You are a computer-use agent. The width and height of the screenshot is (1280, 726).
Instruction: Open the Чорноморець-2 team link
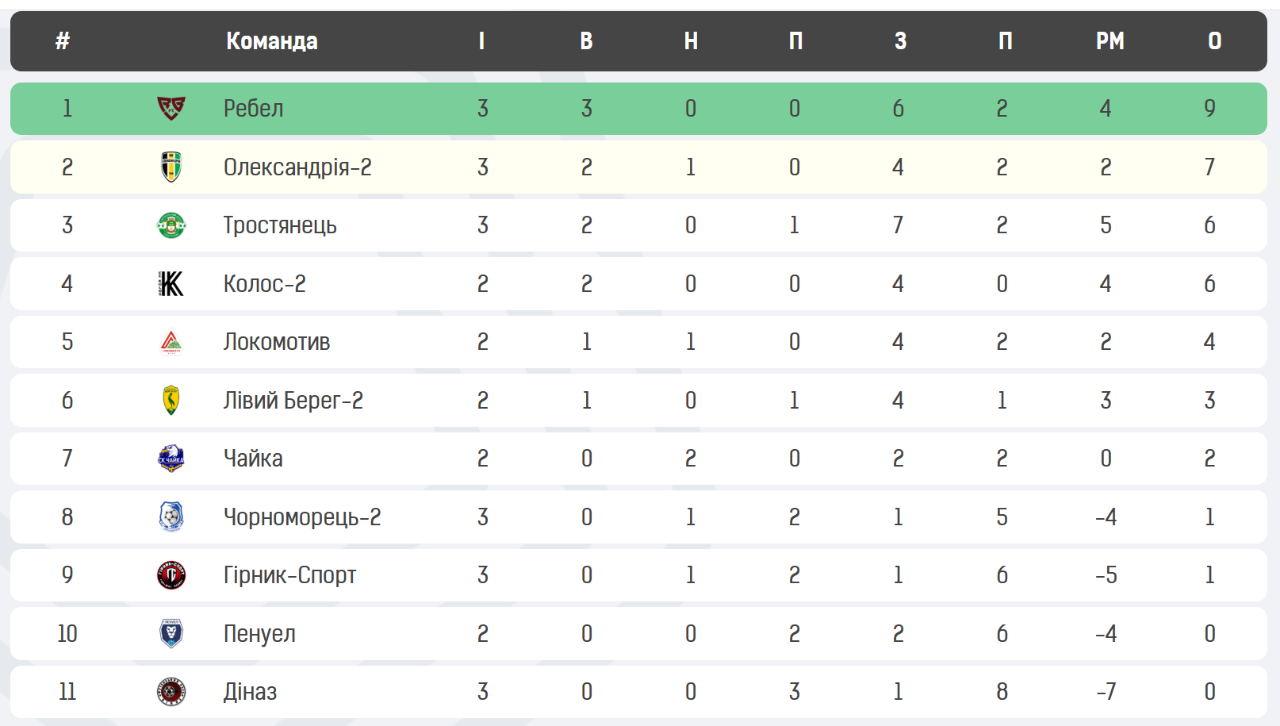point(302,517)
